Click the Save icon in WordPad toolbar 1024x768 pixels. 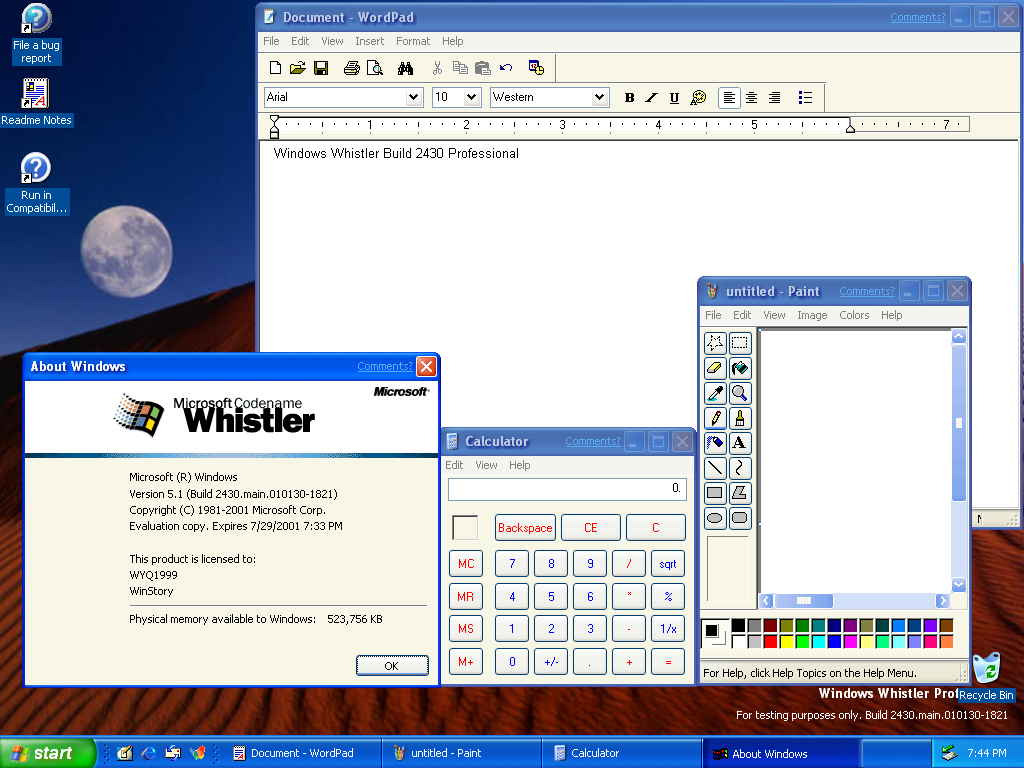(x=321, y=68)
